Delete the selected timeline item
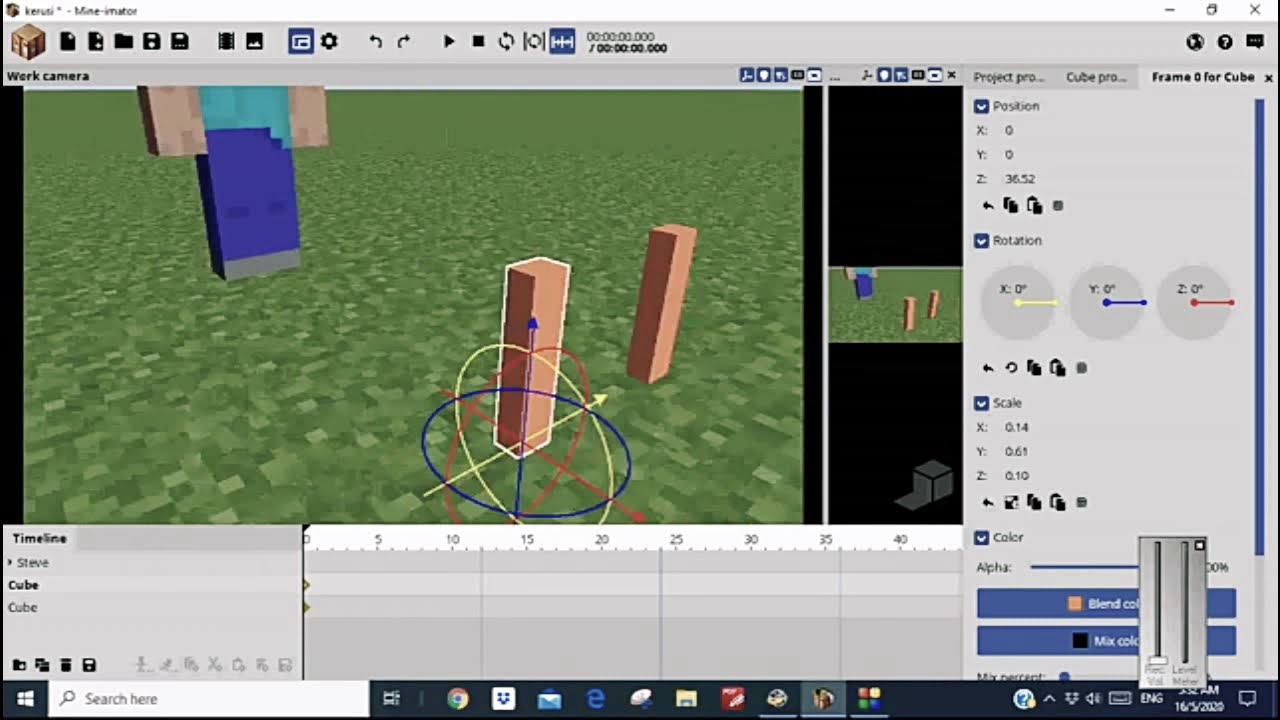1280x720 pixels. [66, 665]
